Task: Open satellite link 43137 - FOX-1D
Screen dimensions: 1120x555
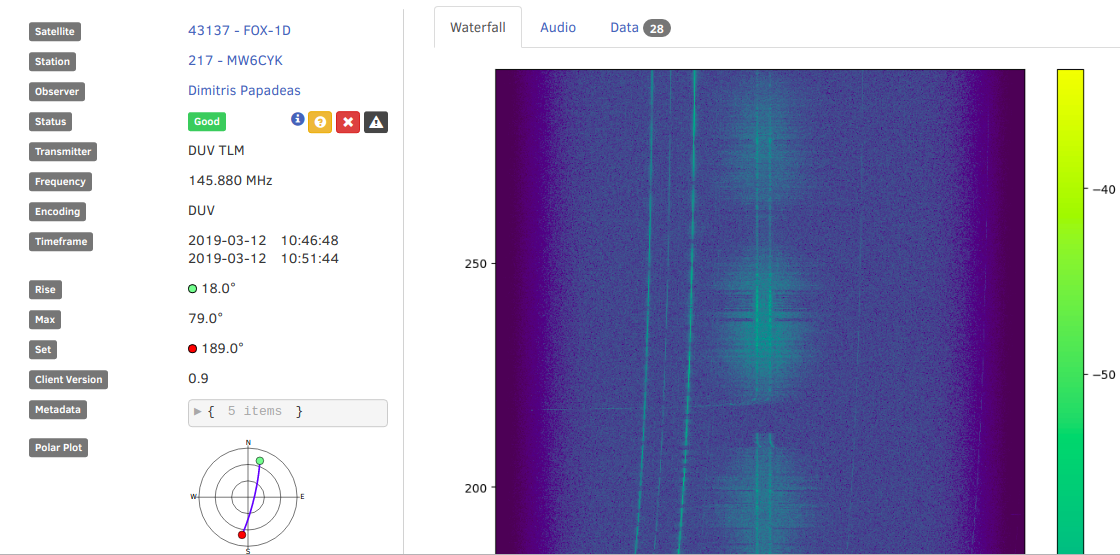Action: (x=239, y=31)
